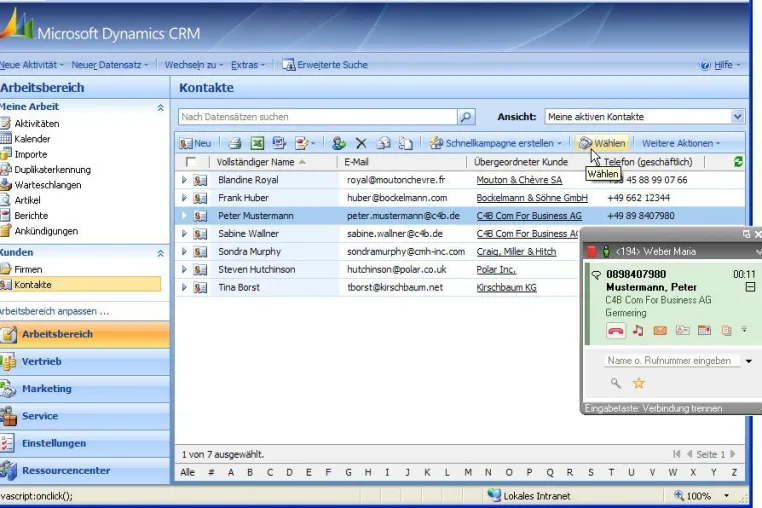Open the Ressourcencenter area
Image resolution: width=762 pixels, height=508 pixels.
click(85, 470)
